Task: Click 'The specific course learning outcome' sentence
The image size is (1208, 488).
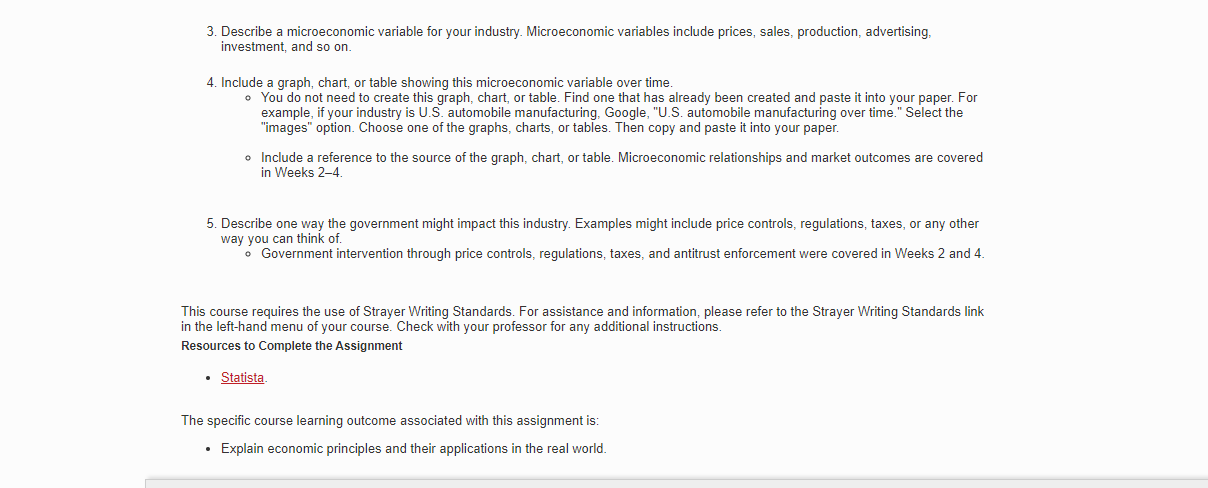Action: point(390,420)
